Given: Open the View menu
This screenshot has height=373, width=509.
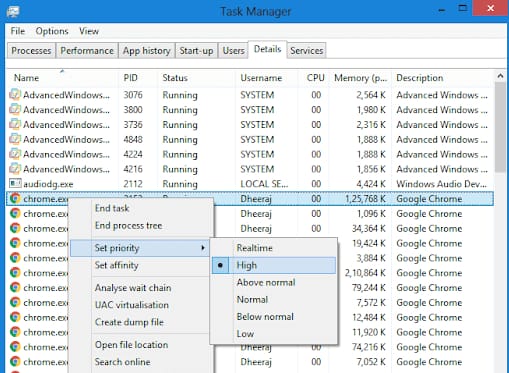Looking at the screenshot, I should pyautogui.click(x=89, y=31).
